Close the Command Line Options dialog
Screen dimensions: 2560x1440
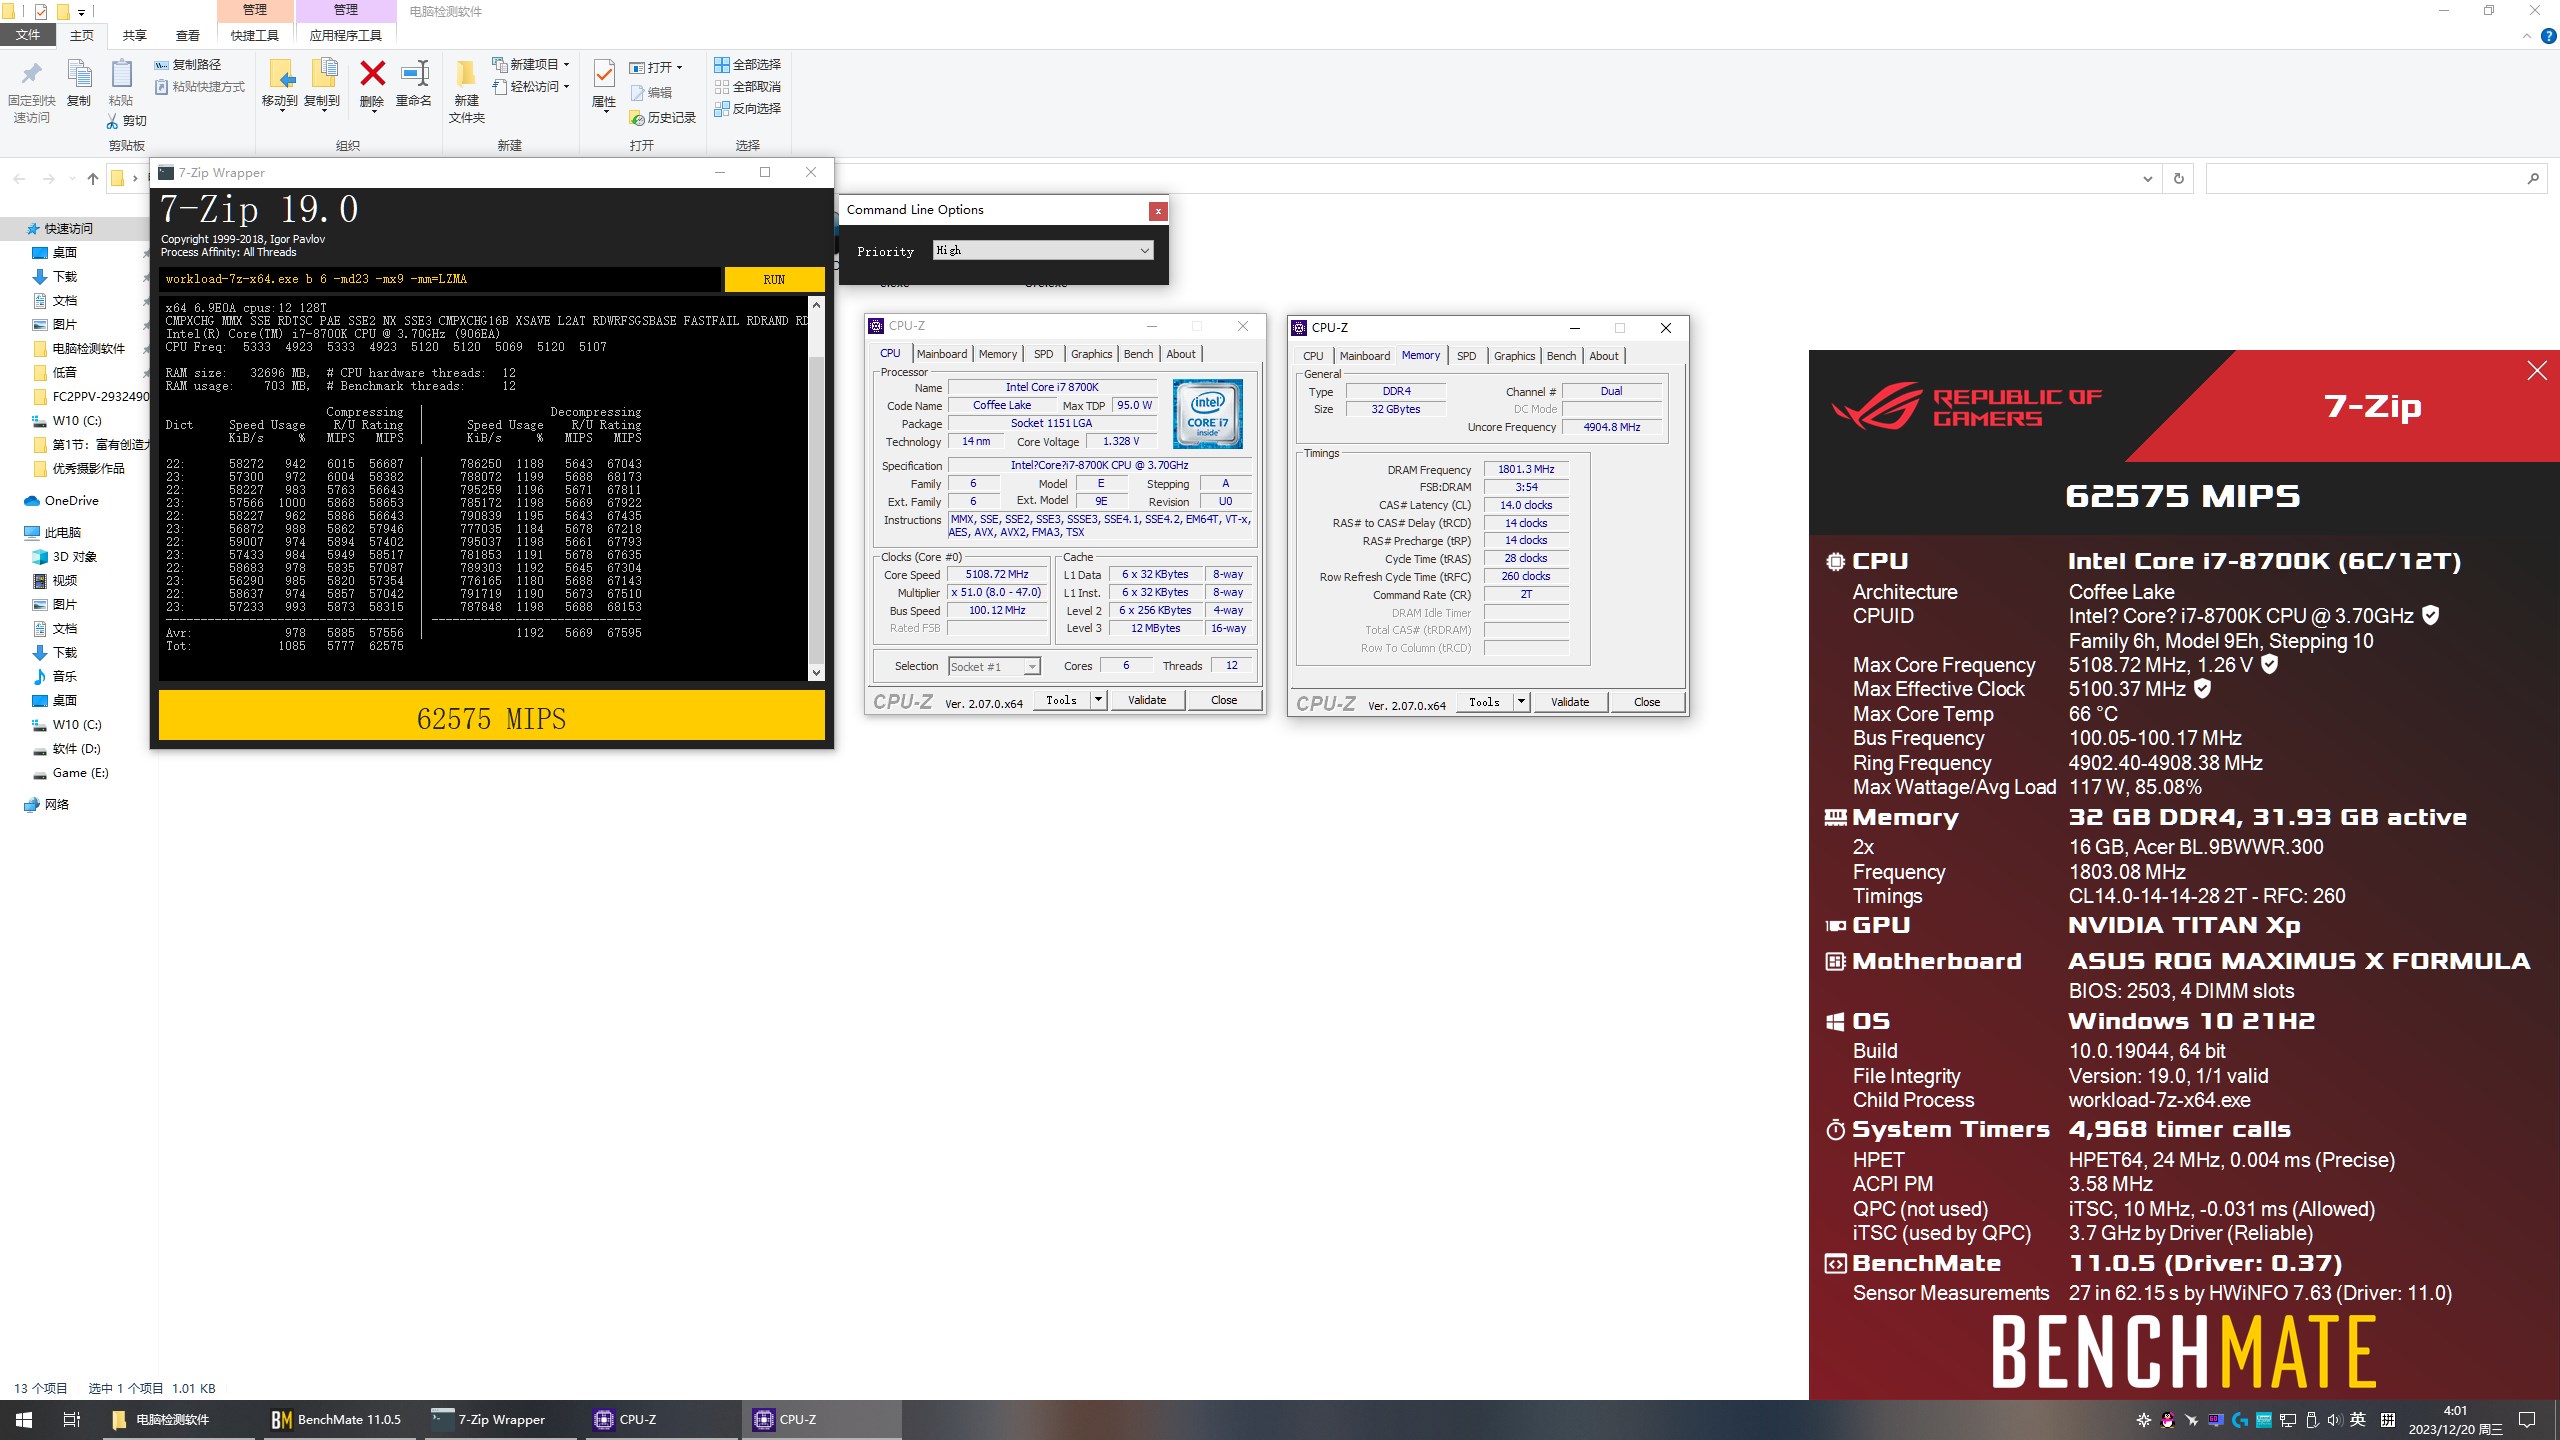pyautogui.click(x=1157, y=211)
